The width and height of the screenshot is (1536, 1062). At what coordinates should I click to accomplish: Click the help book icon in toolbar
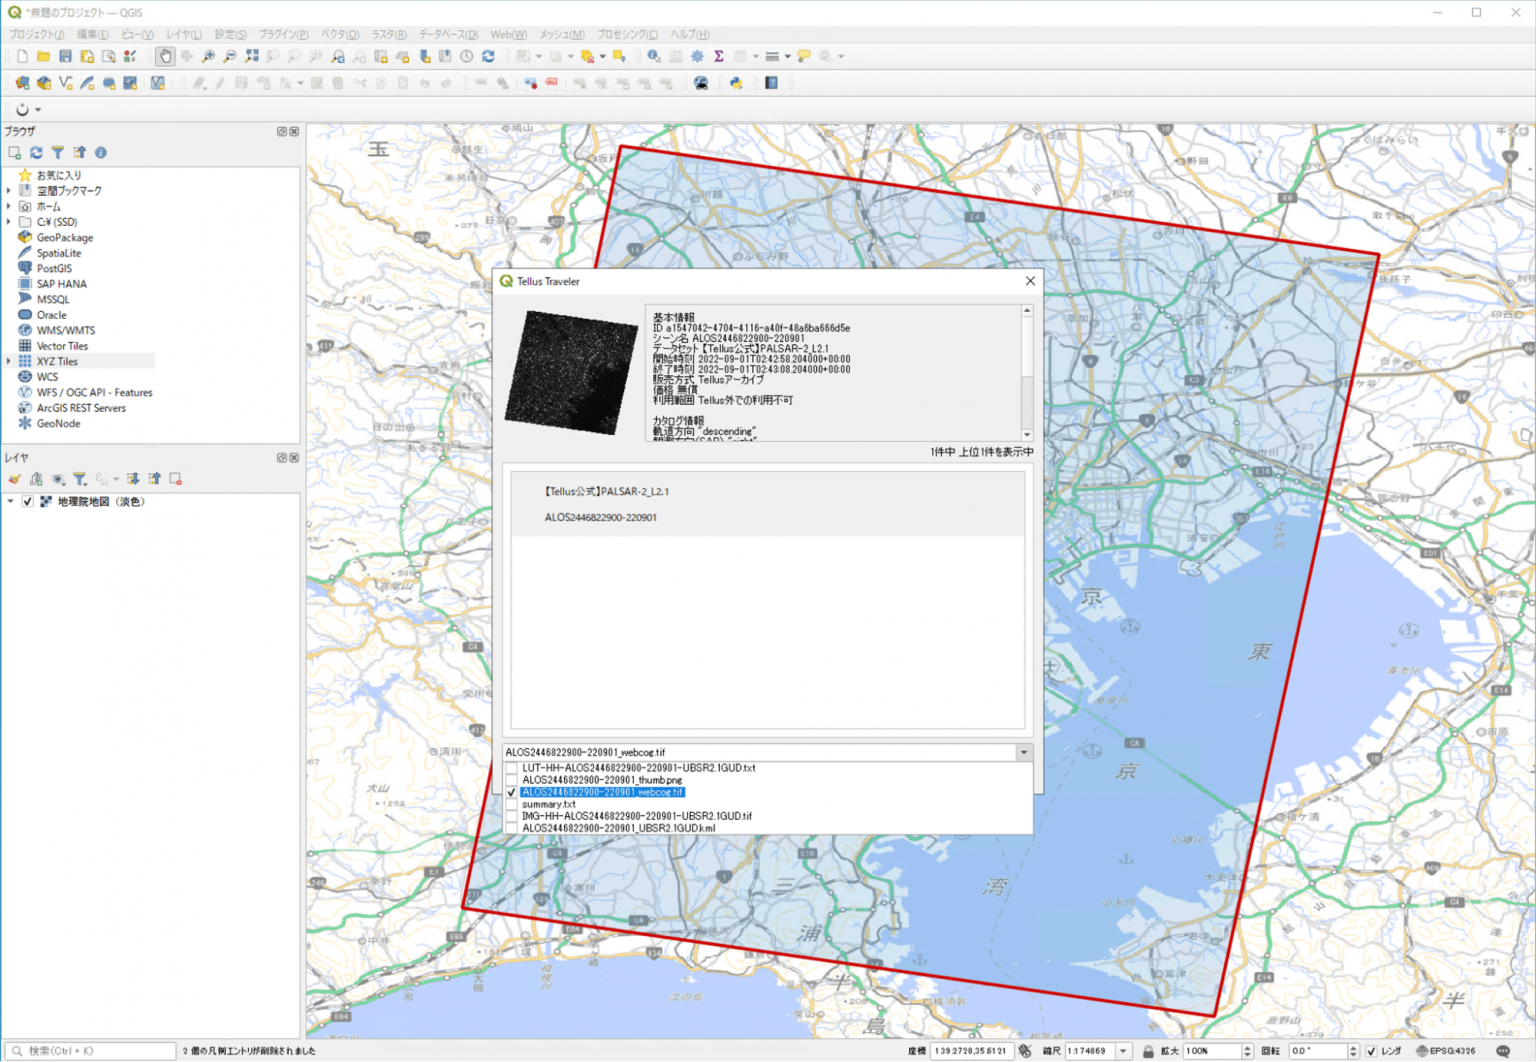(x=771, y=83)
